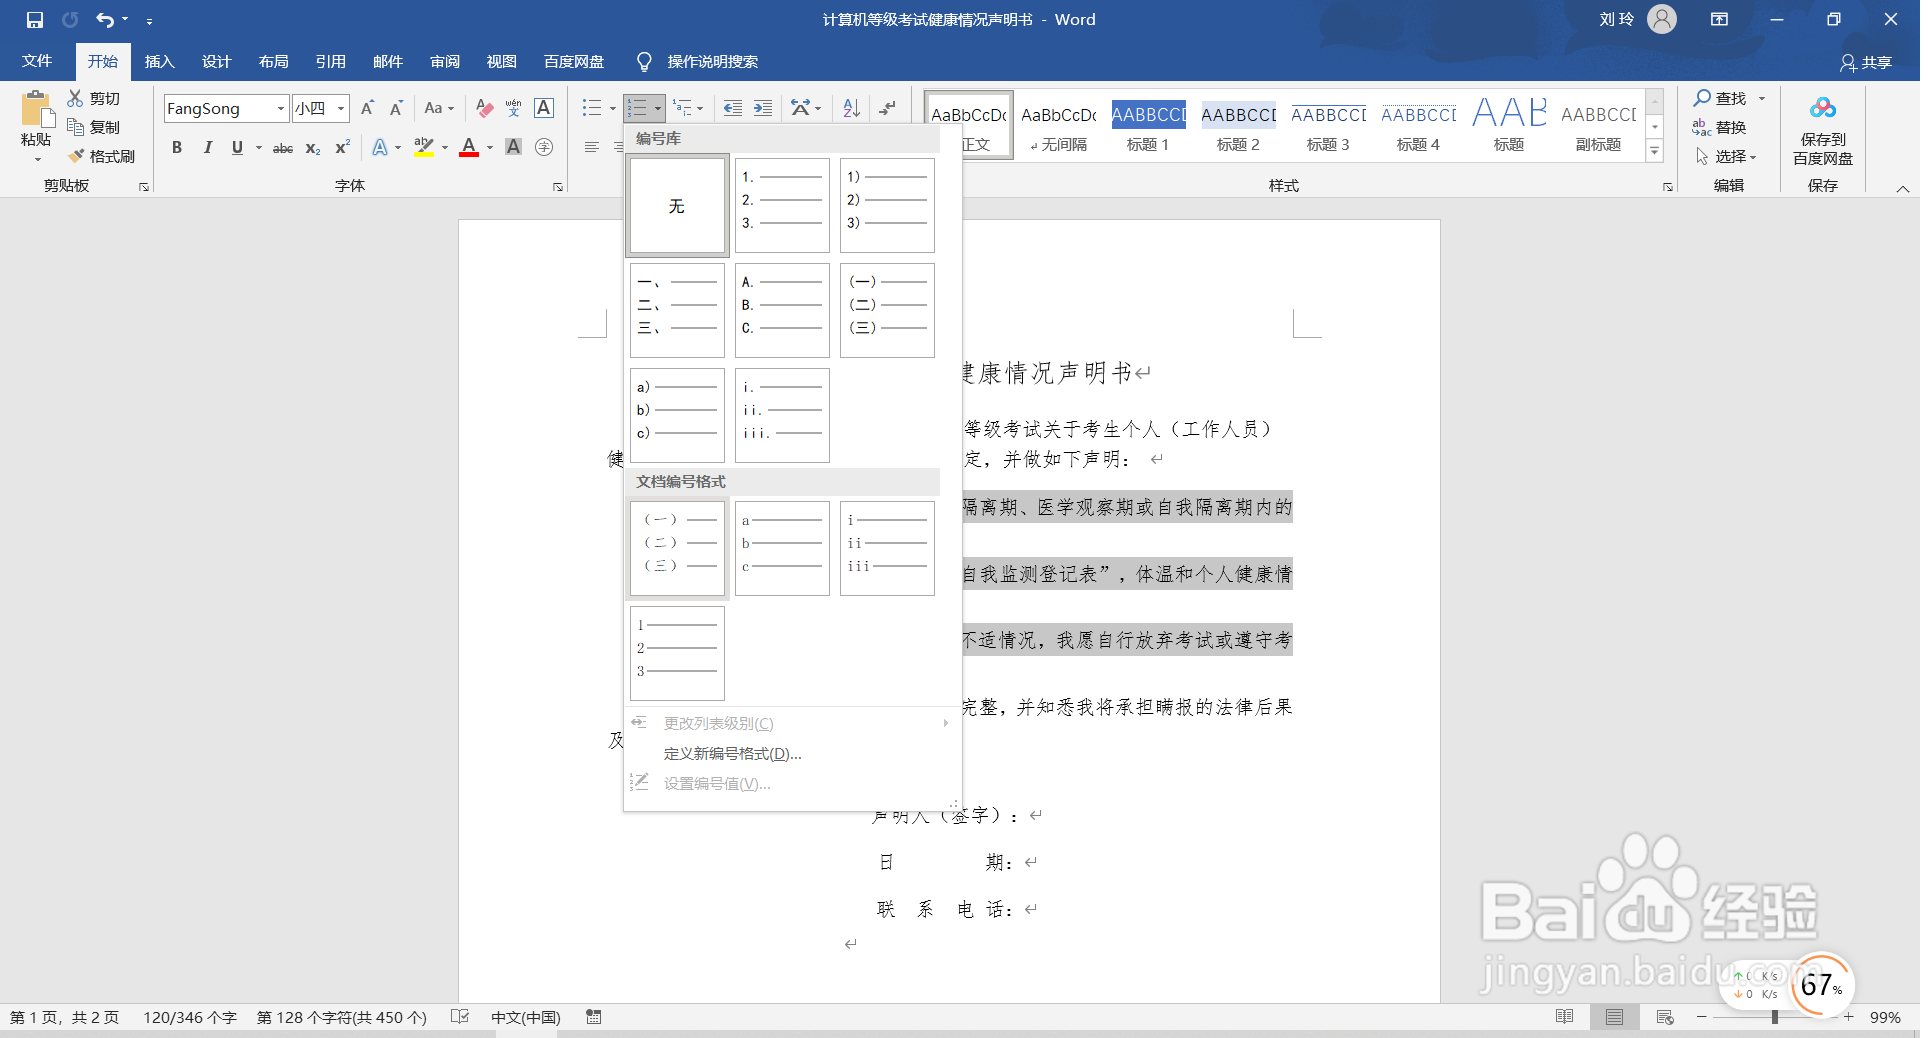Click the Character Border icon
Screen dimensions: 1928x1038
click(544, 108)
